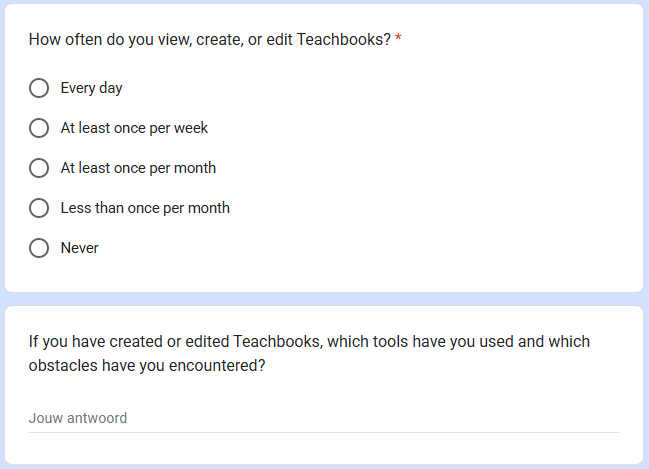Pick the "At least once per month" radio circle

tap(39, 168)
